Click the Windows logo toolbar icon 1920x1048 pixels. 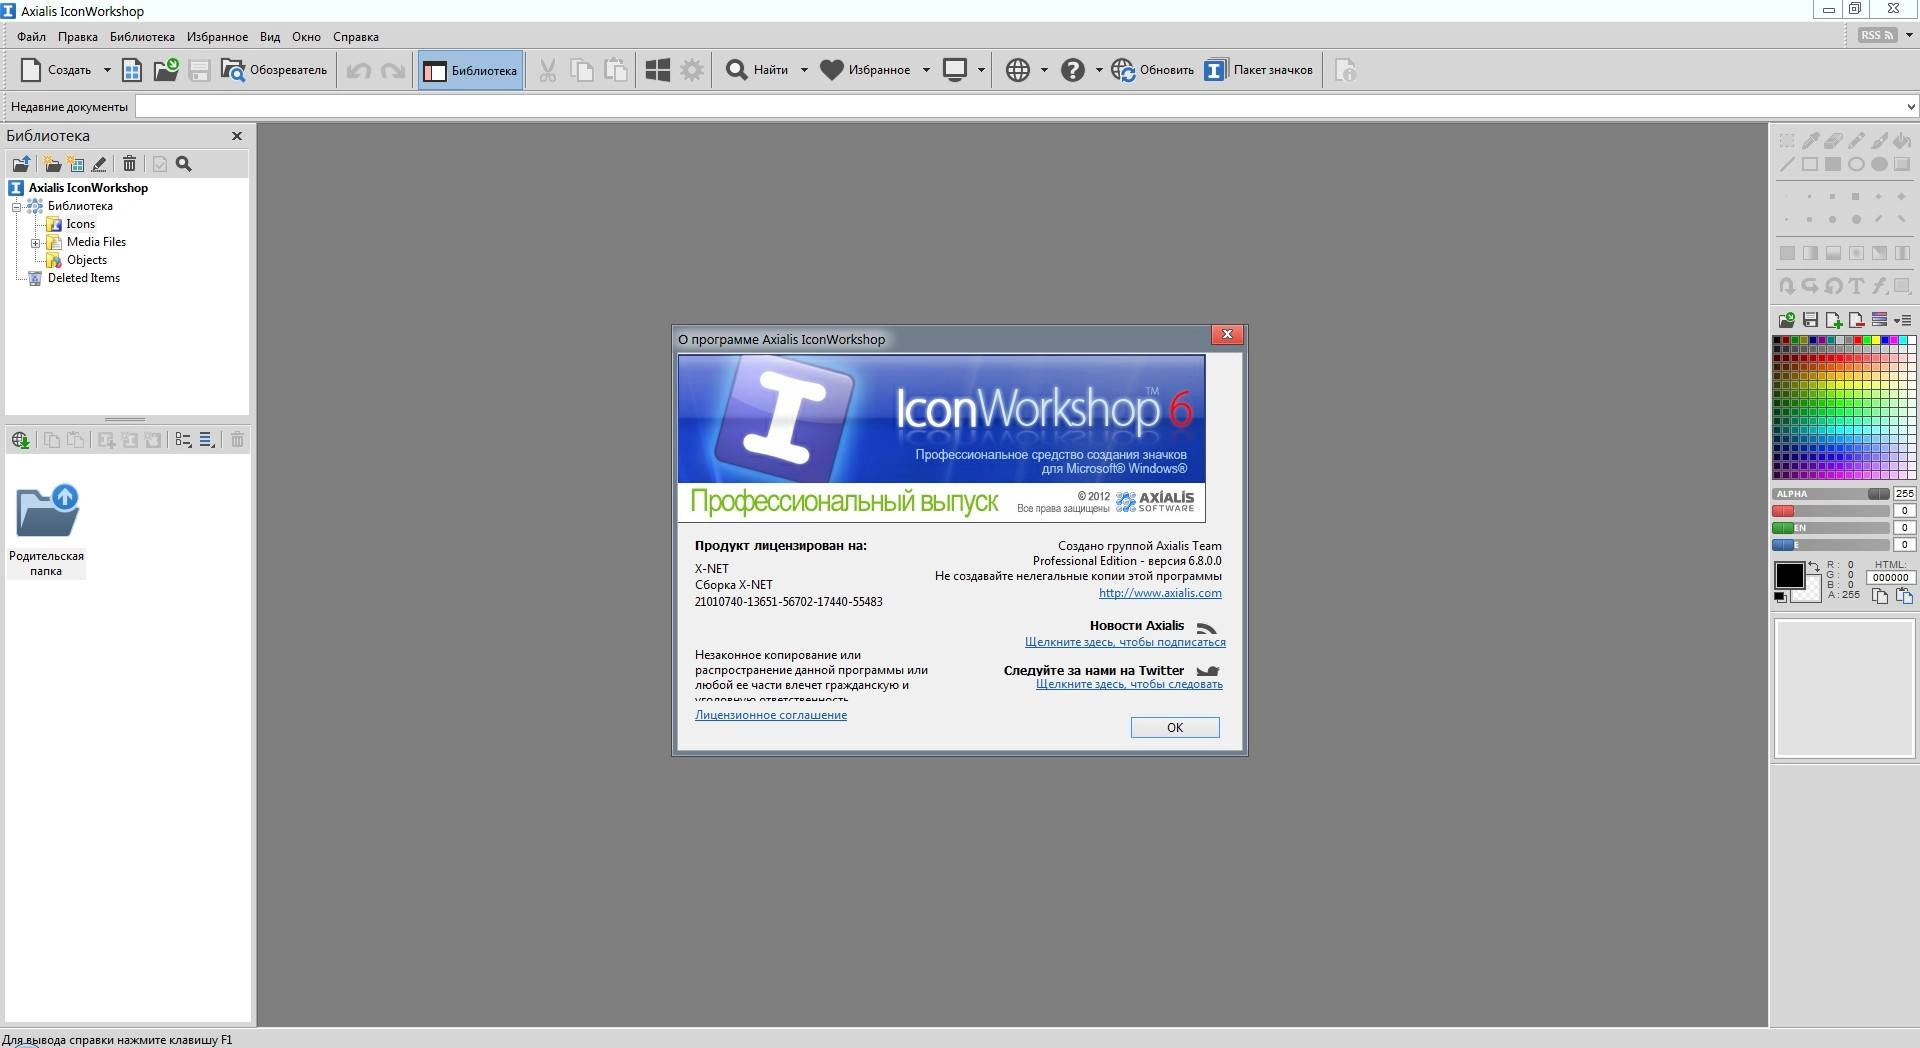coord(657,70)
